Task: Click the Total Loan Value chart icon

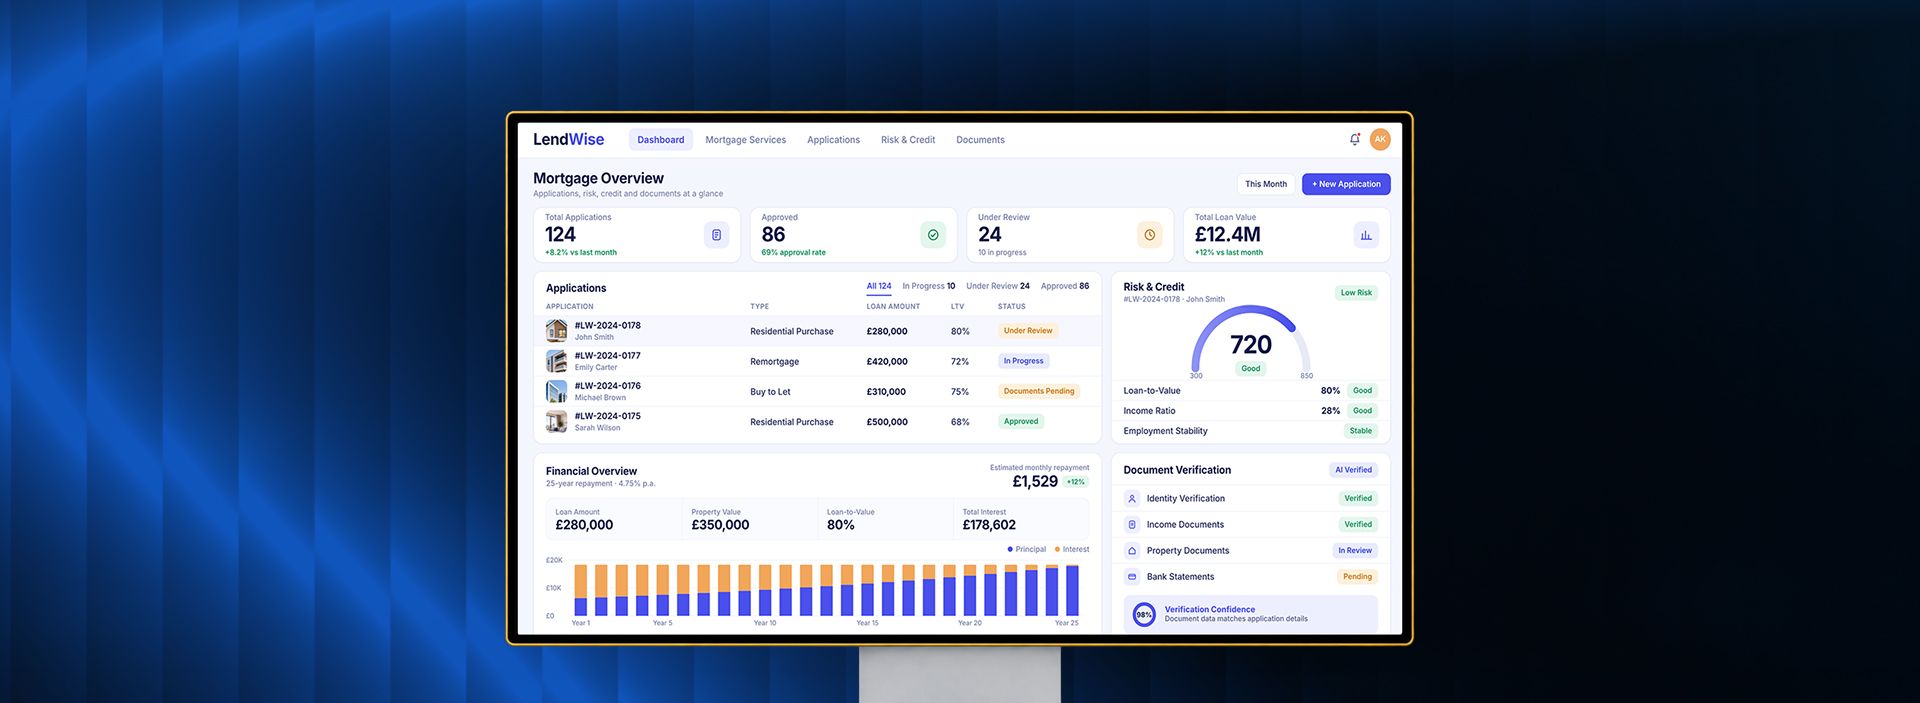Action: pos(1366,235)
